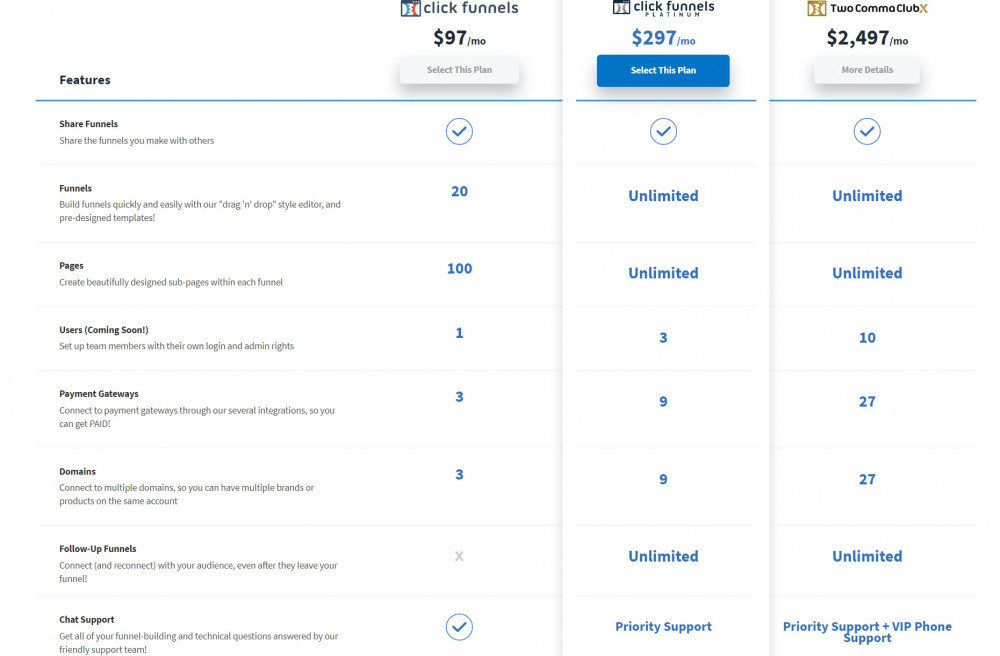This screenshot has height=656, width=1000.
Task: Click the Follow-Up Funnels feature title
Action: click(x=98, y=549)
